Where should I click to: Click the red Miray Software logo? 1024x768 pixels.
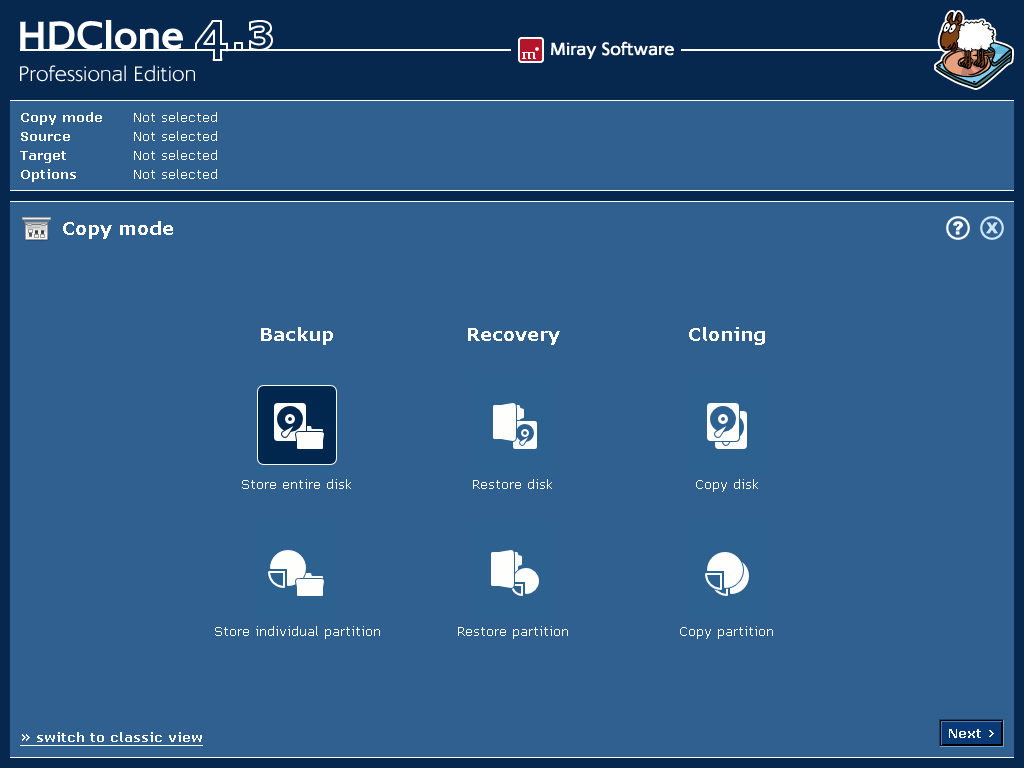pos(530,50)
